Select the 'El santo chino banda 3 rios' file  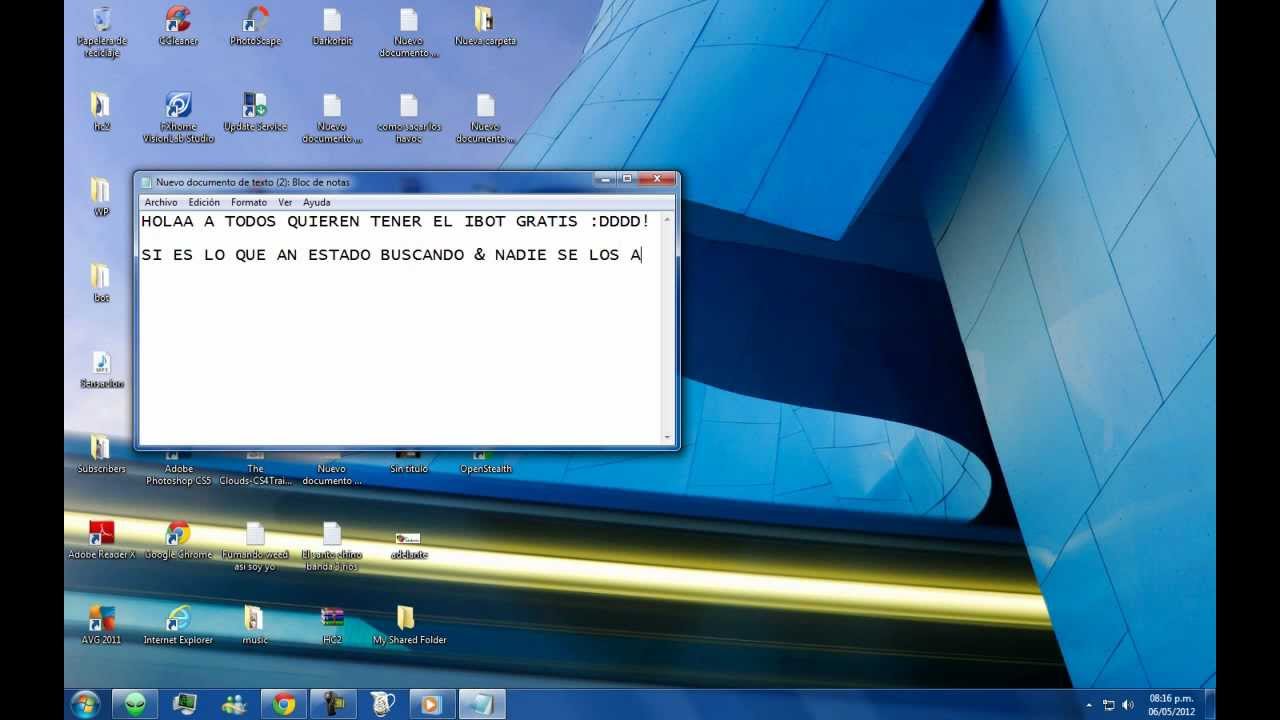(332, 545)
